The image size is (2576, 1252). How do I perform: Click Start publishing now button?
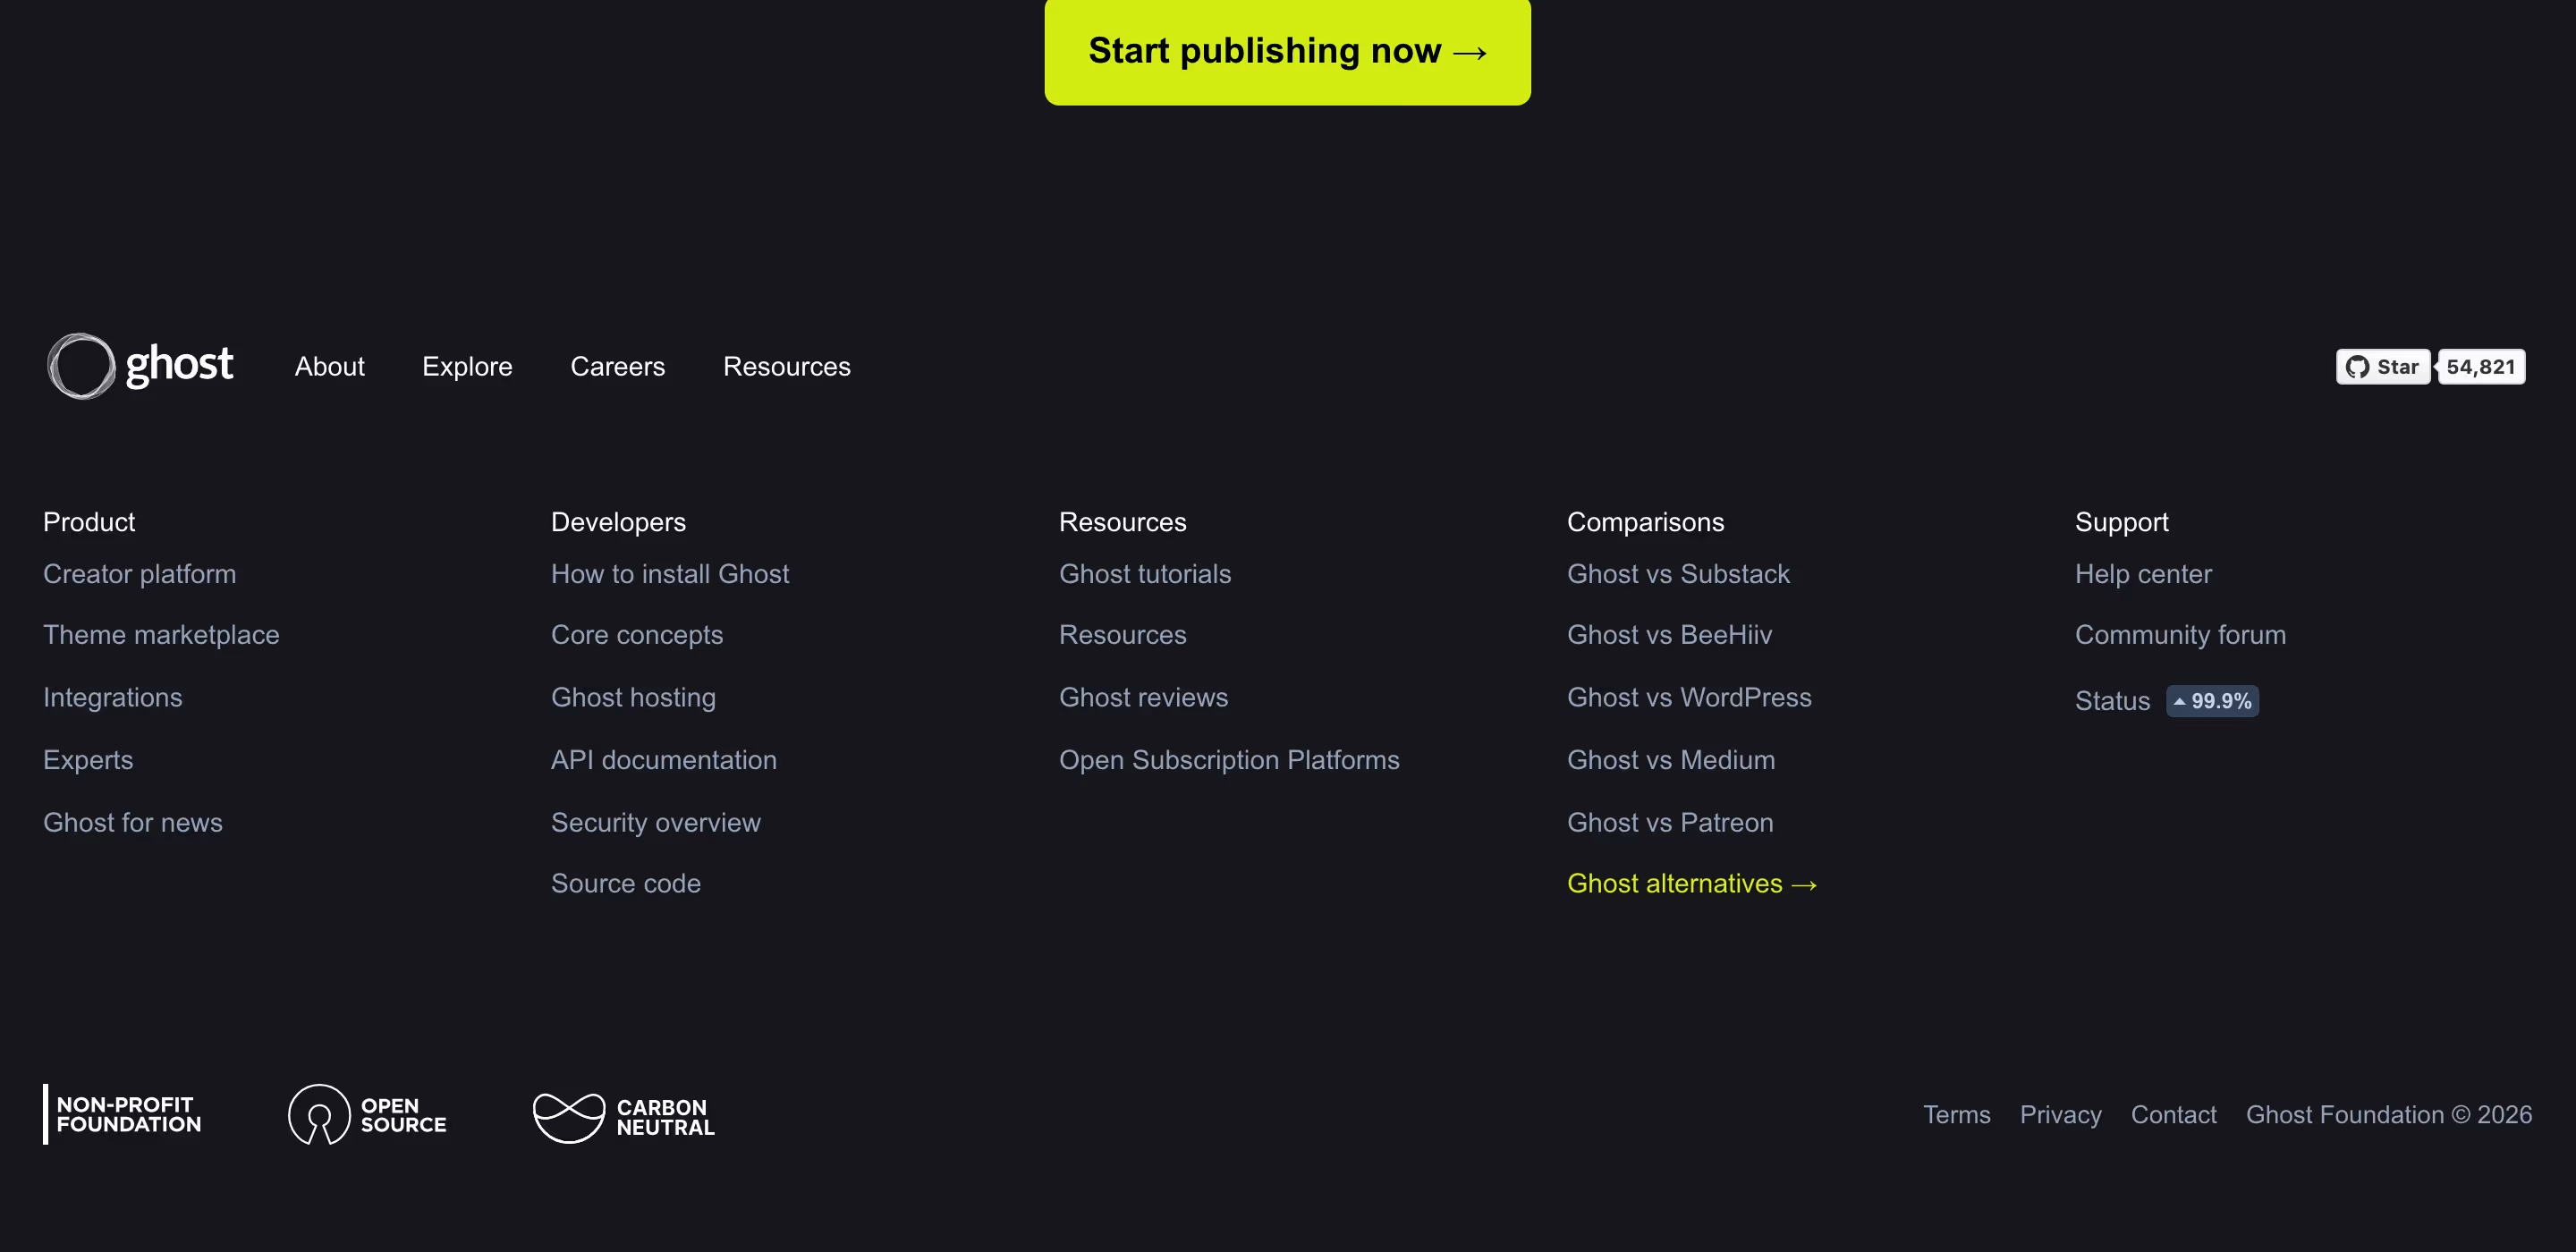tap(1288, 51)
